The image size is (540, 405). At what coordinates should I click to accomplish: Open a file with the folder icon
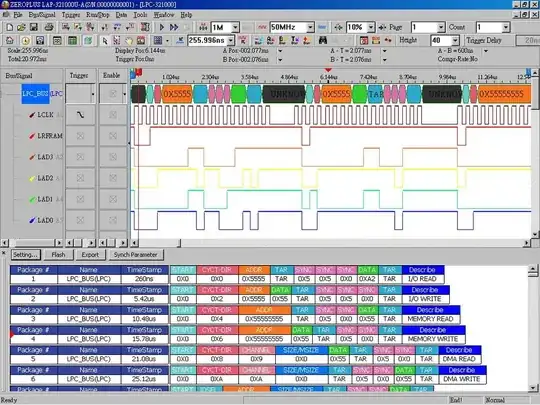point(21,27)
